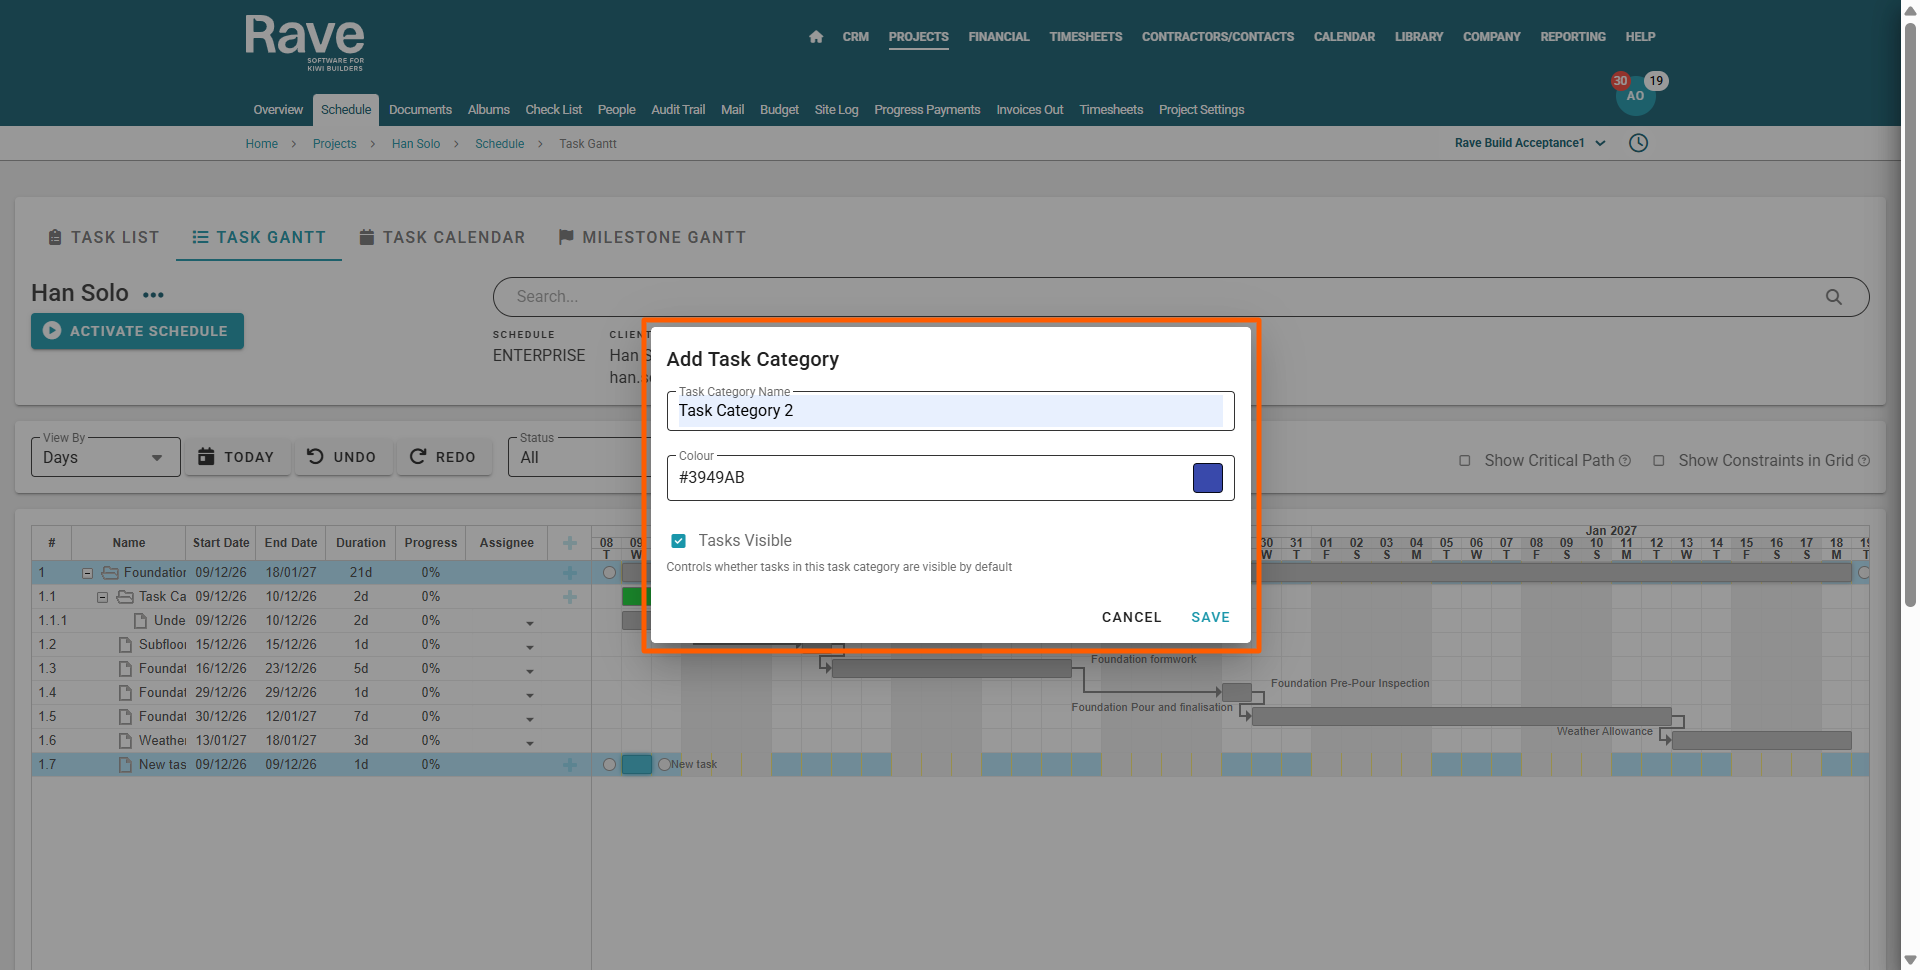Uncheck the Tasks Visible checkbox

coord(679,541)
